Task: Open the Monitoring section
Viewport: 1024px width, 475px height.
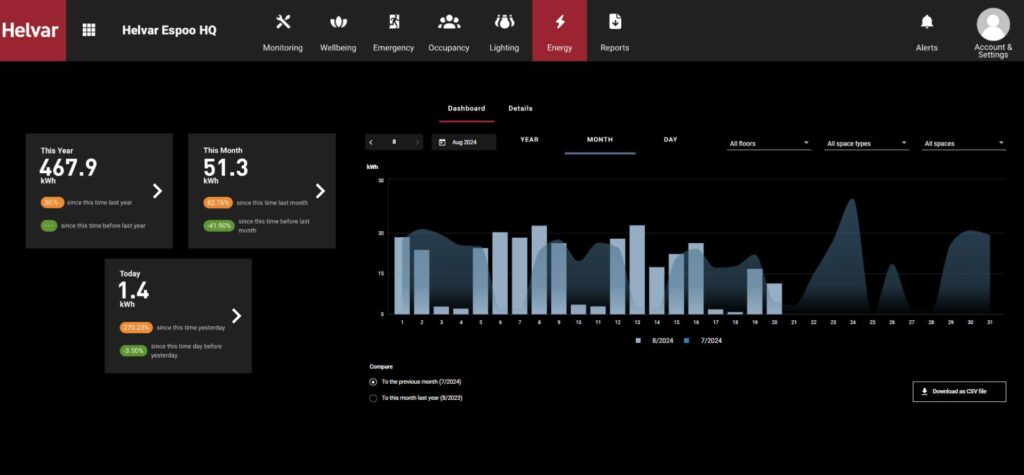Action: pos(282,32)
